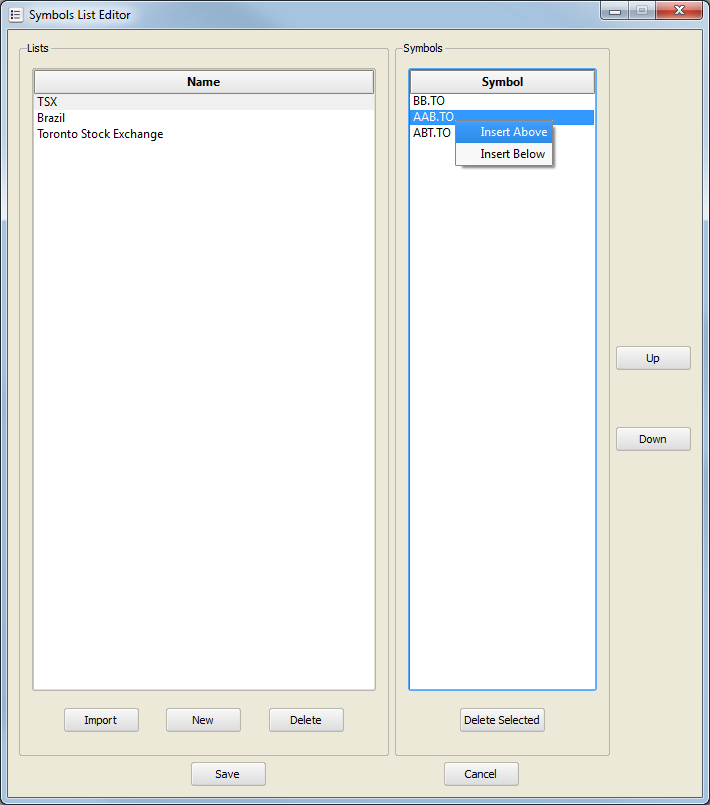Select the Brazil list entry

pyautogui.click(x=51, y=118)
